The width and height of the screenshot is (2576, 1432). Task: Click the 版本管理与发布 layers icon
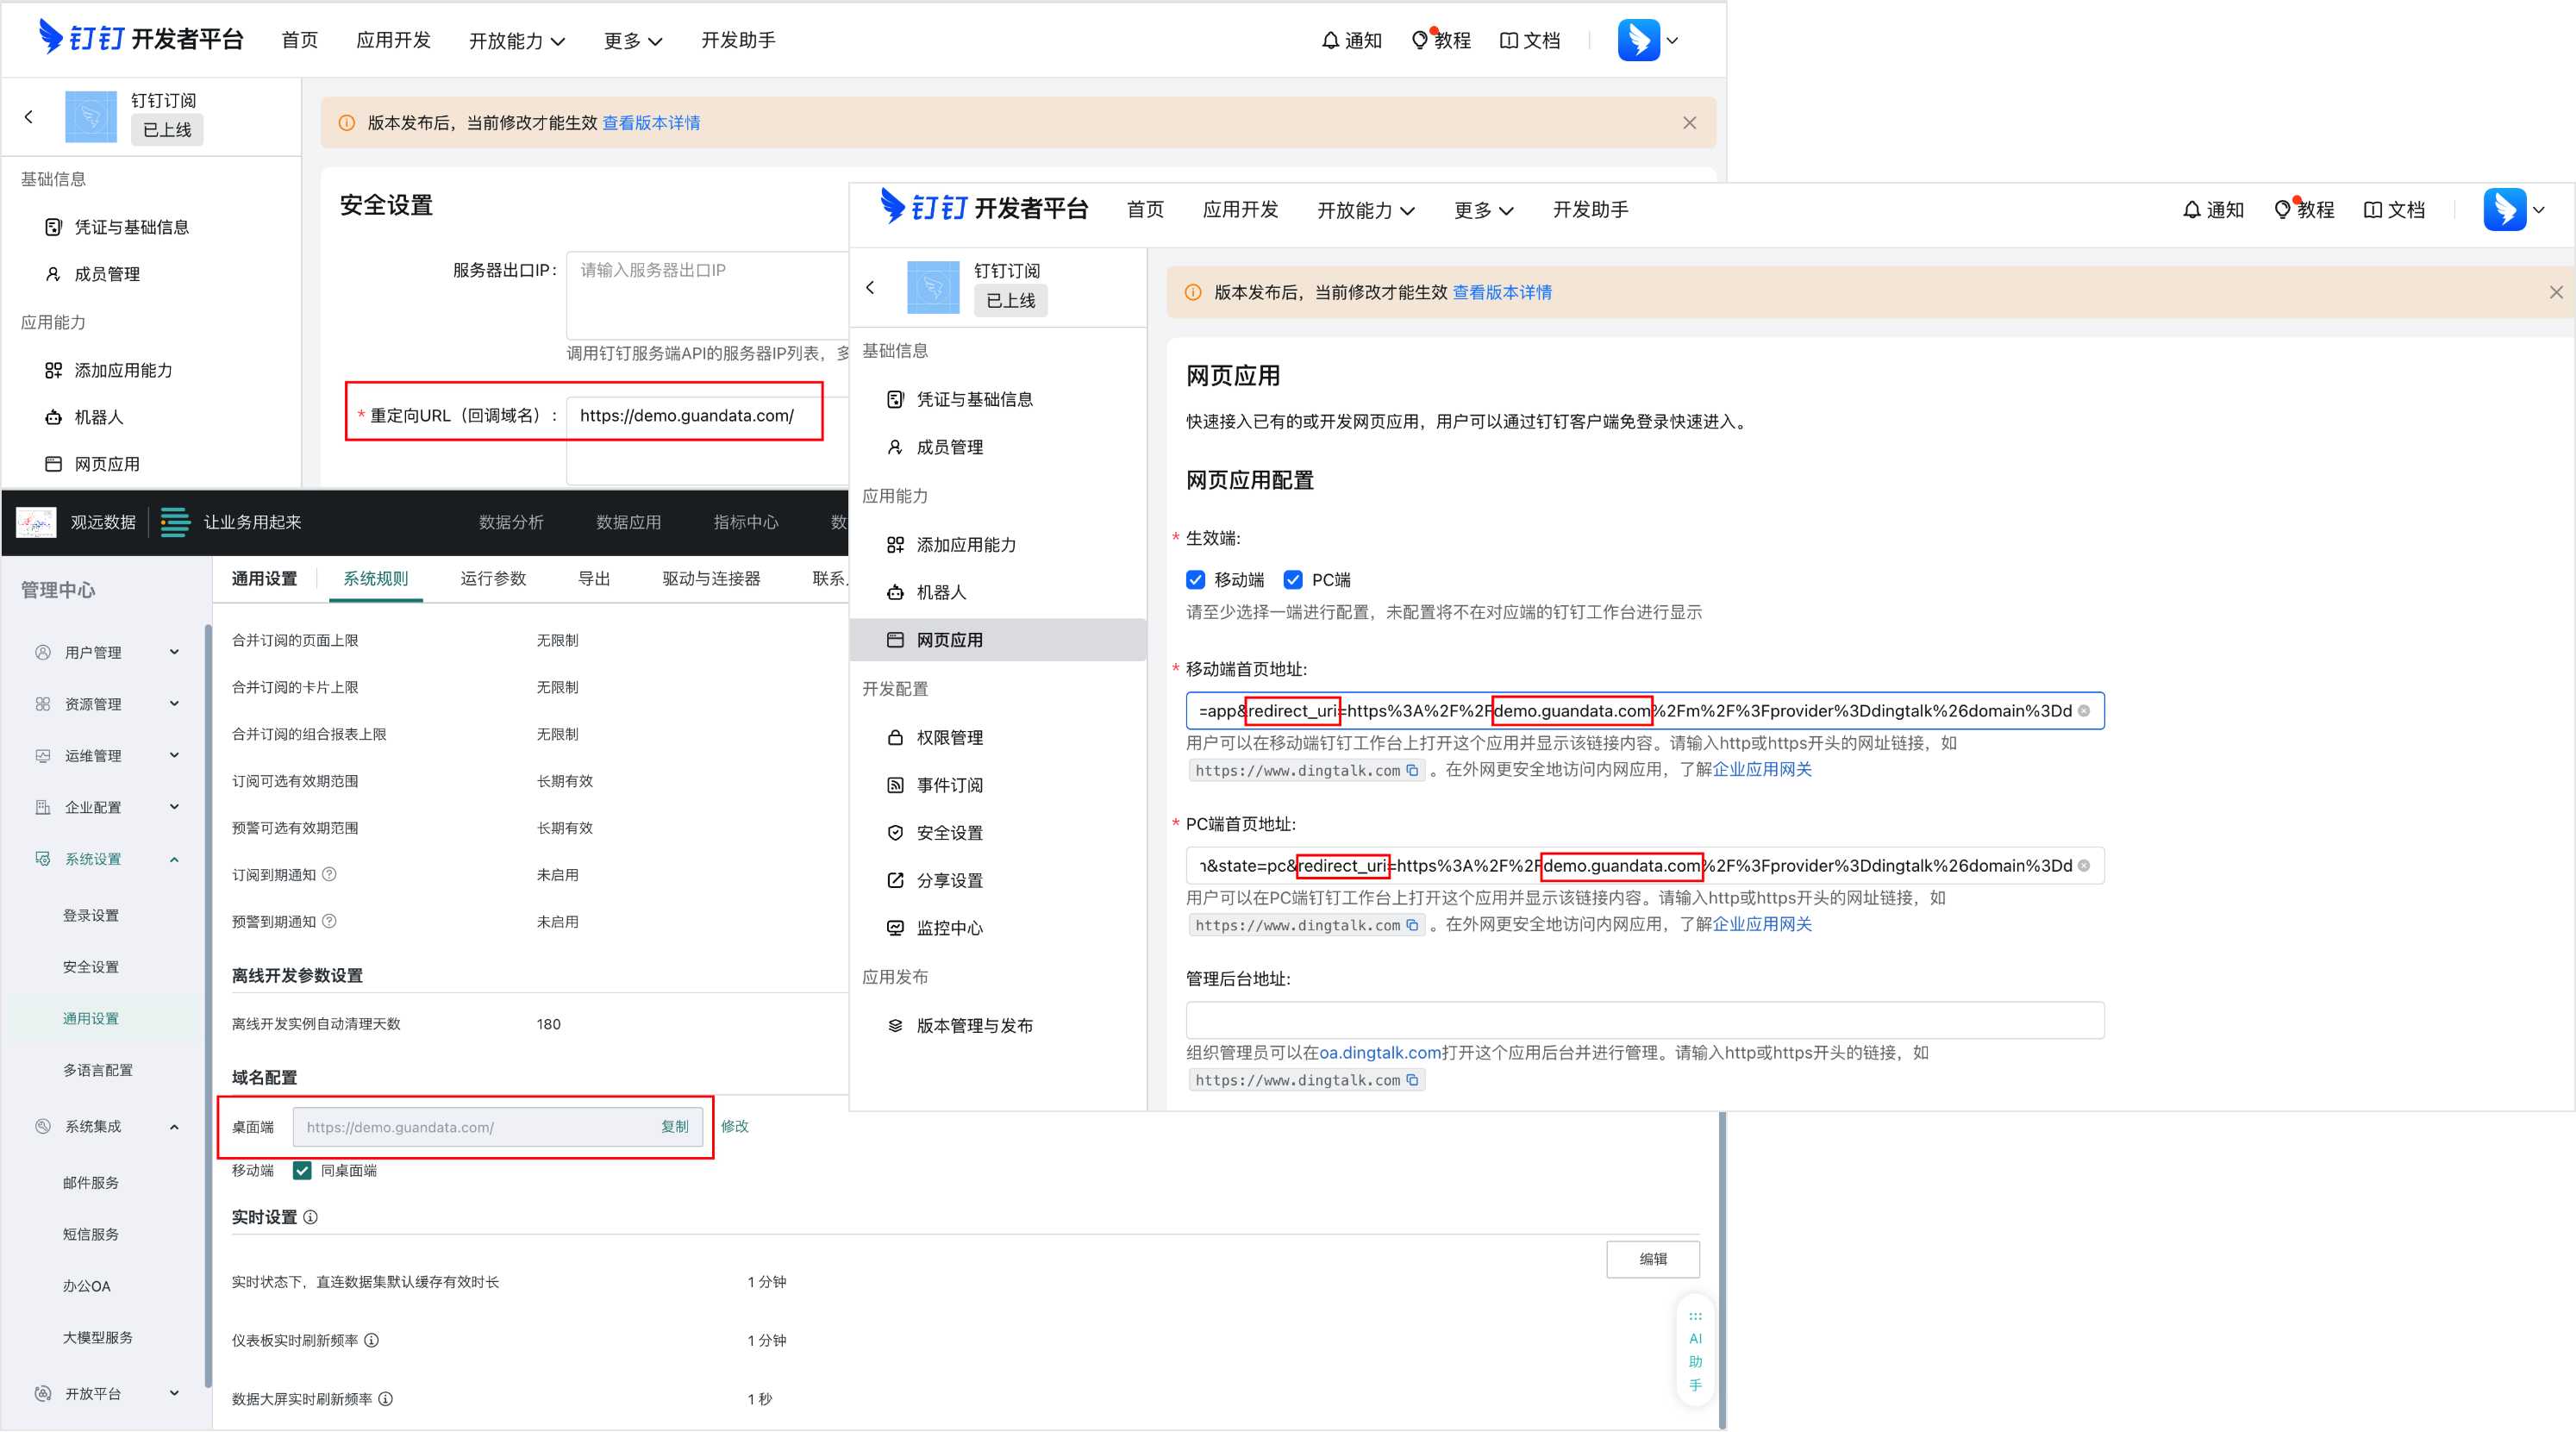click(895, 1026)
